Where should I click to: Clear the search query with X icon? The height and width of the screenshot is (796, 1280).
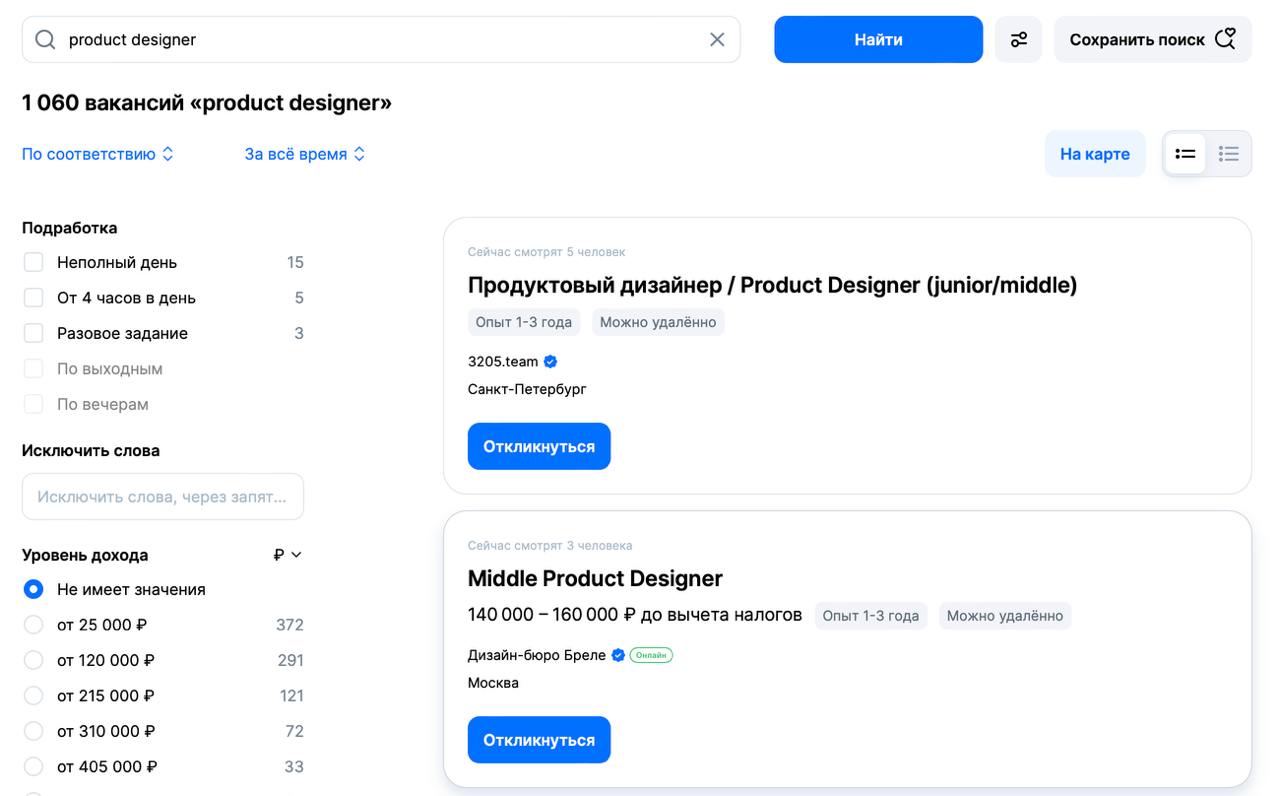[717, 40]
